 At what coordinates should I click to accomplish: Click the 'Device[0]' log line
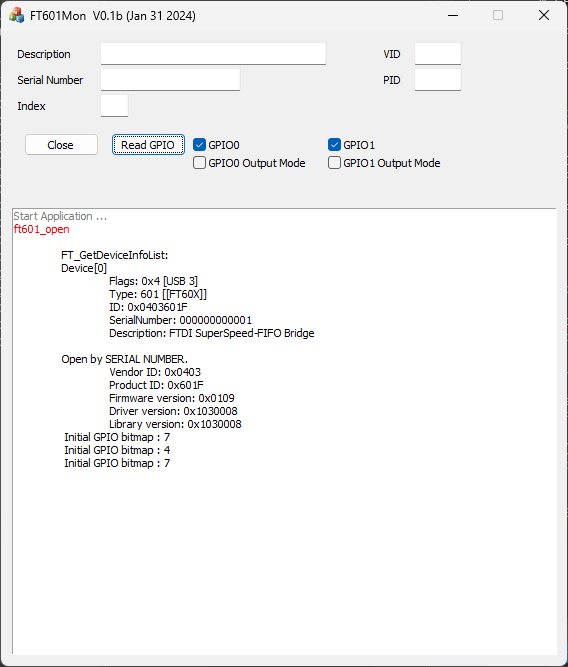pyautogui.click(x=84, y=268)
